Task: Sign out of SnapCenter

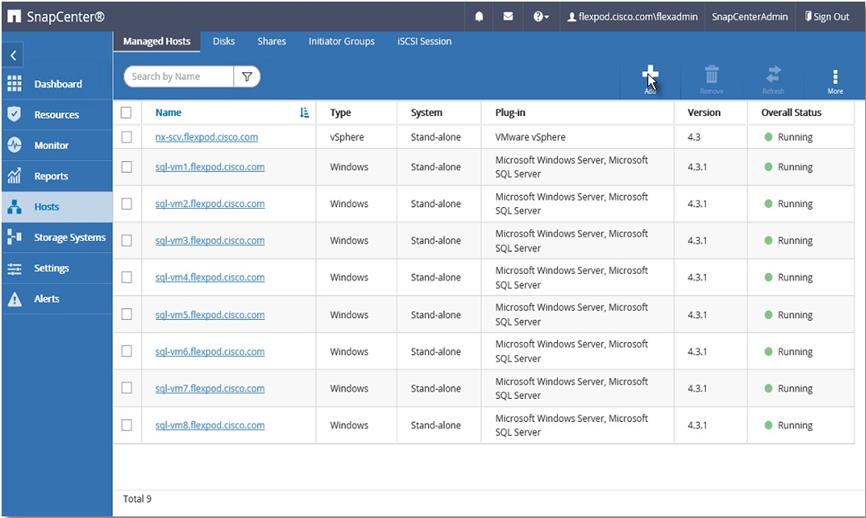Action: click(827, 17)
